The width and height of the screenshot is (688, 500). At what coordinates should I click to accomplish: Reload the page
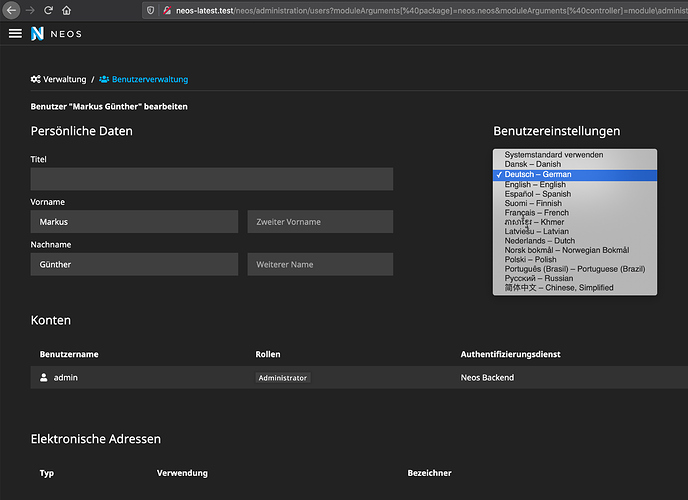click(48, 10)
